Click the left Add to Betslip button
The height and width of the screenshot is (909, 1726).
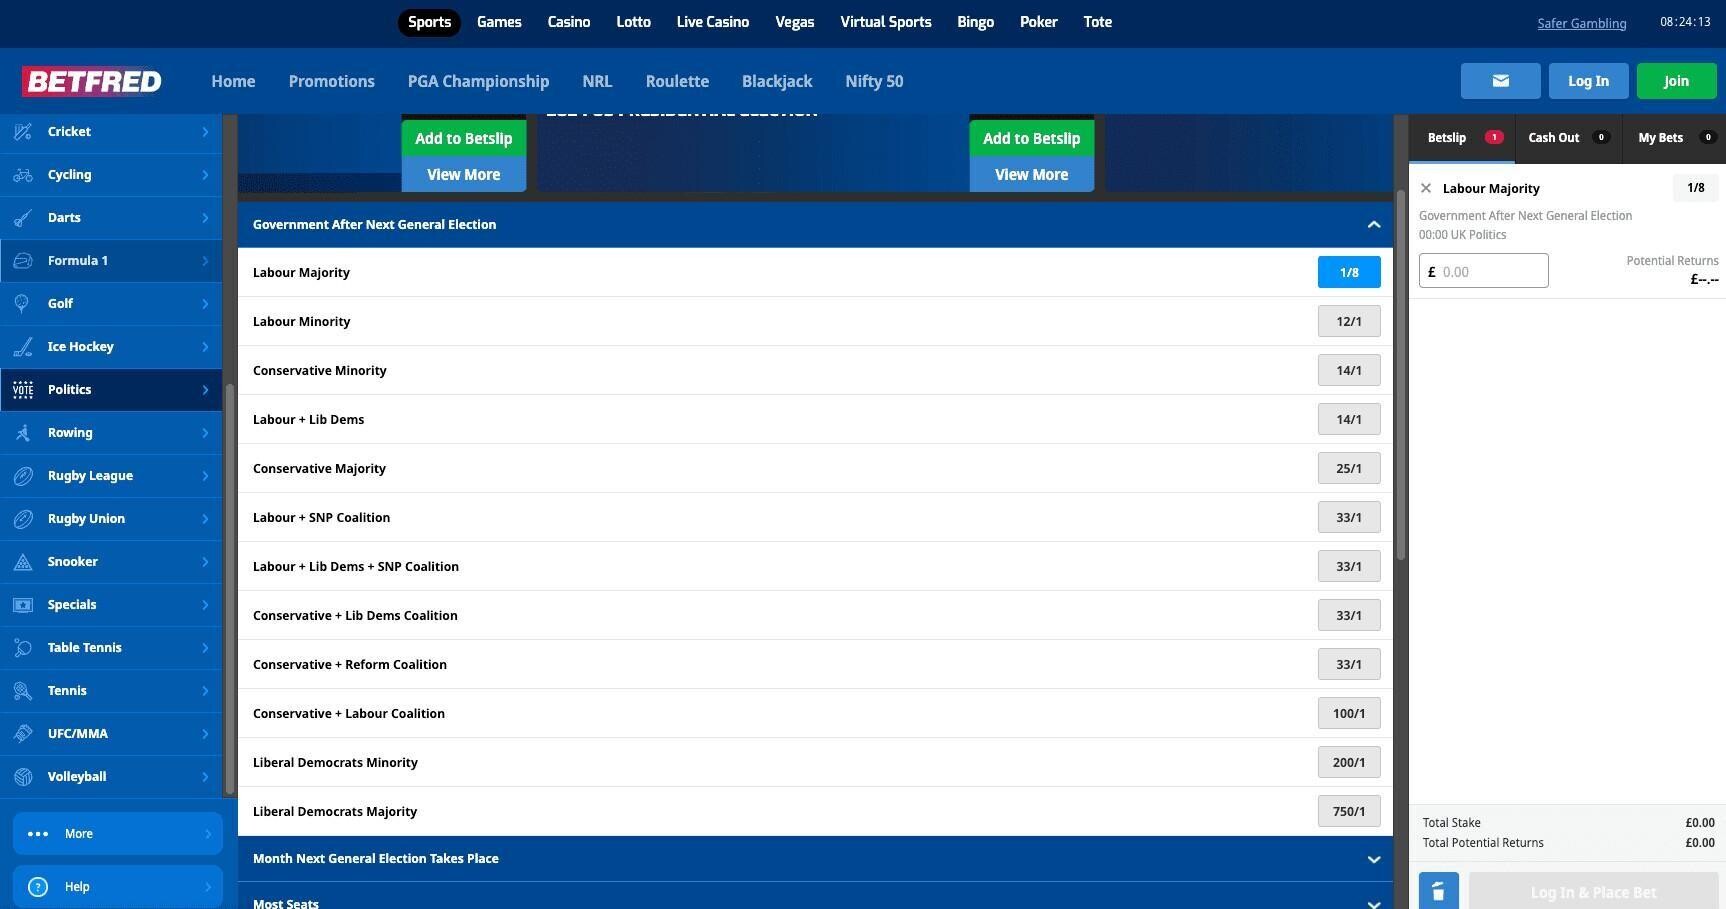(464, 138)
